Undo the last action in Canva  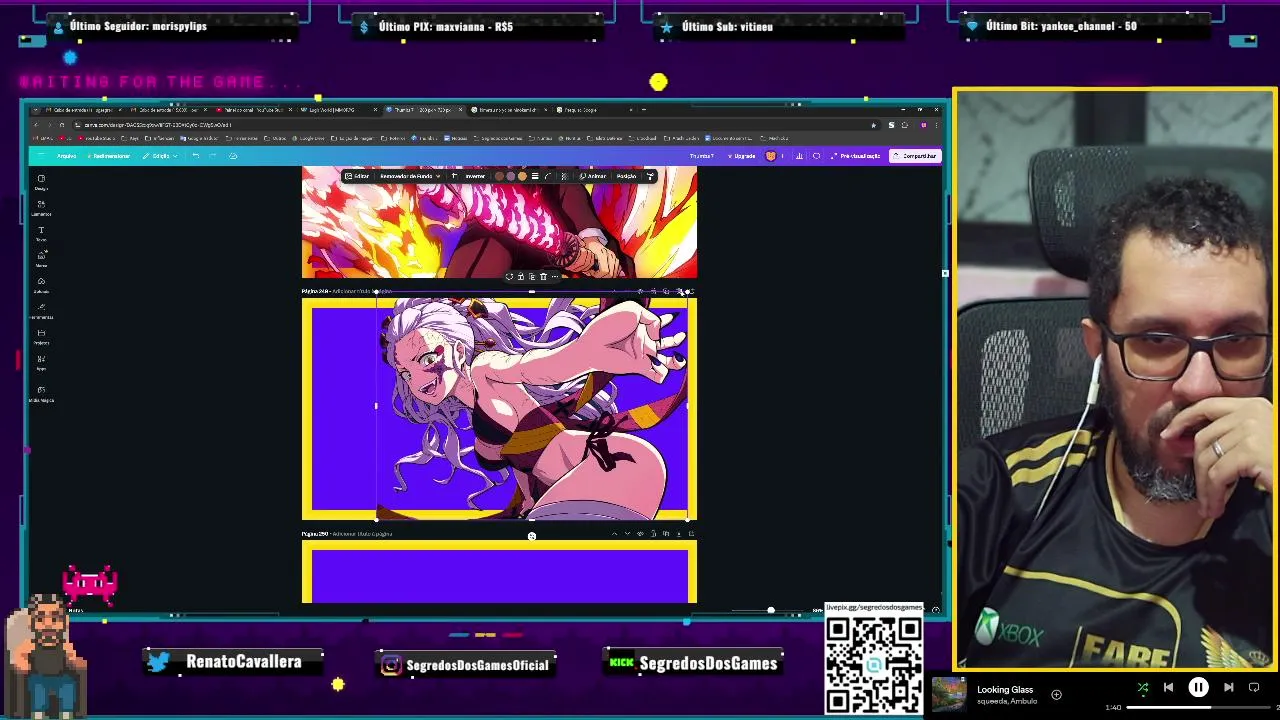pos(196,156)
